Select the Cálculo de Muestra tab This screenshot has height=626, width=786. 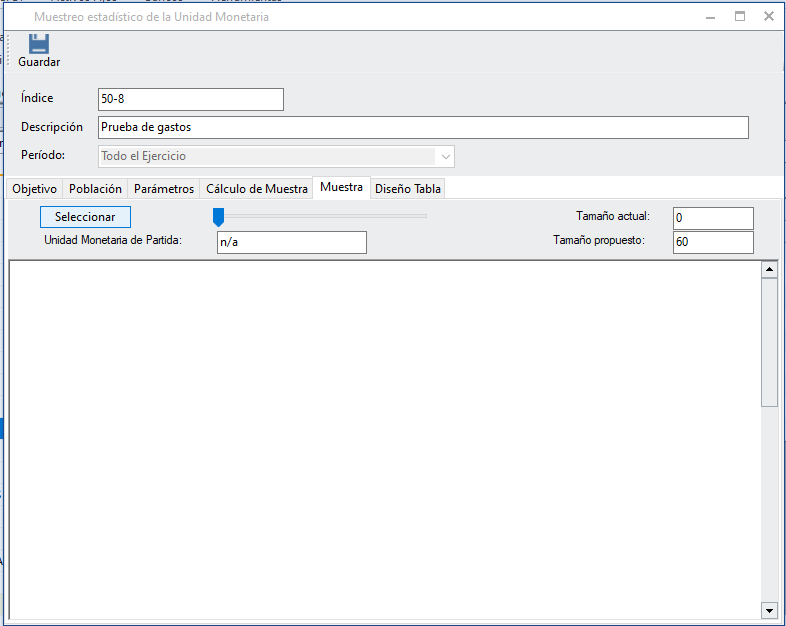257,189
